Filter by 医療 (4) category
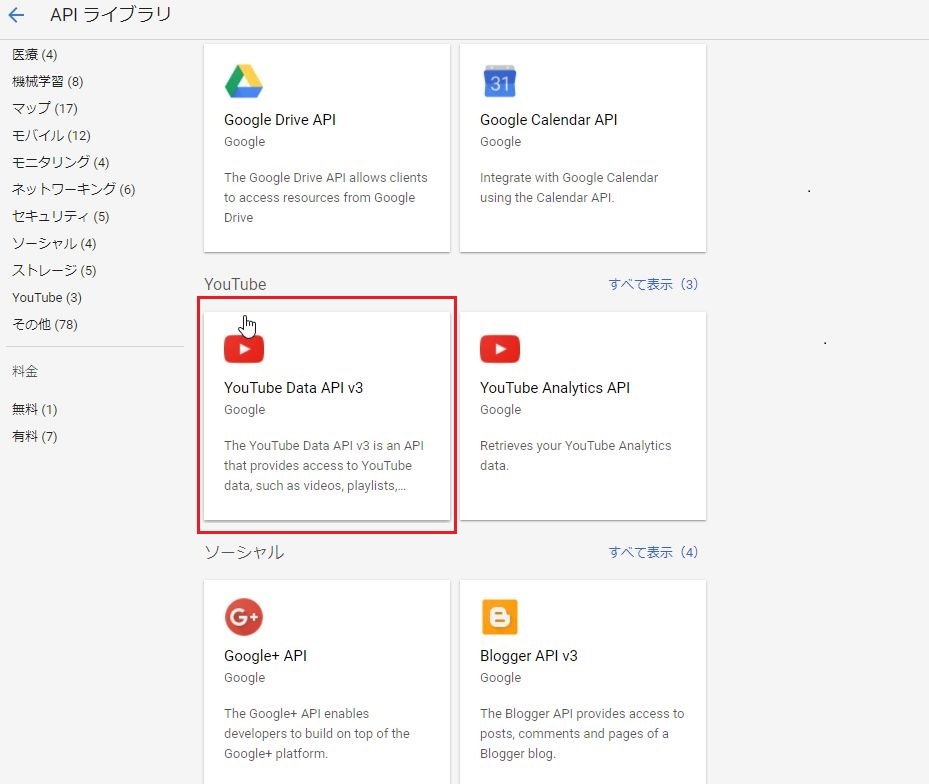The width and height of the screenshot is (929, 784). (34, 55)
